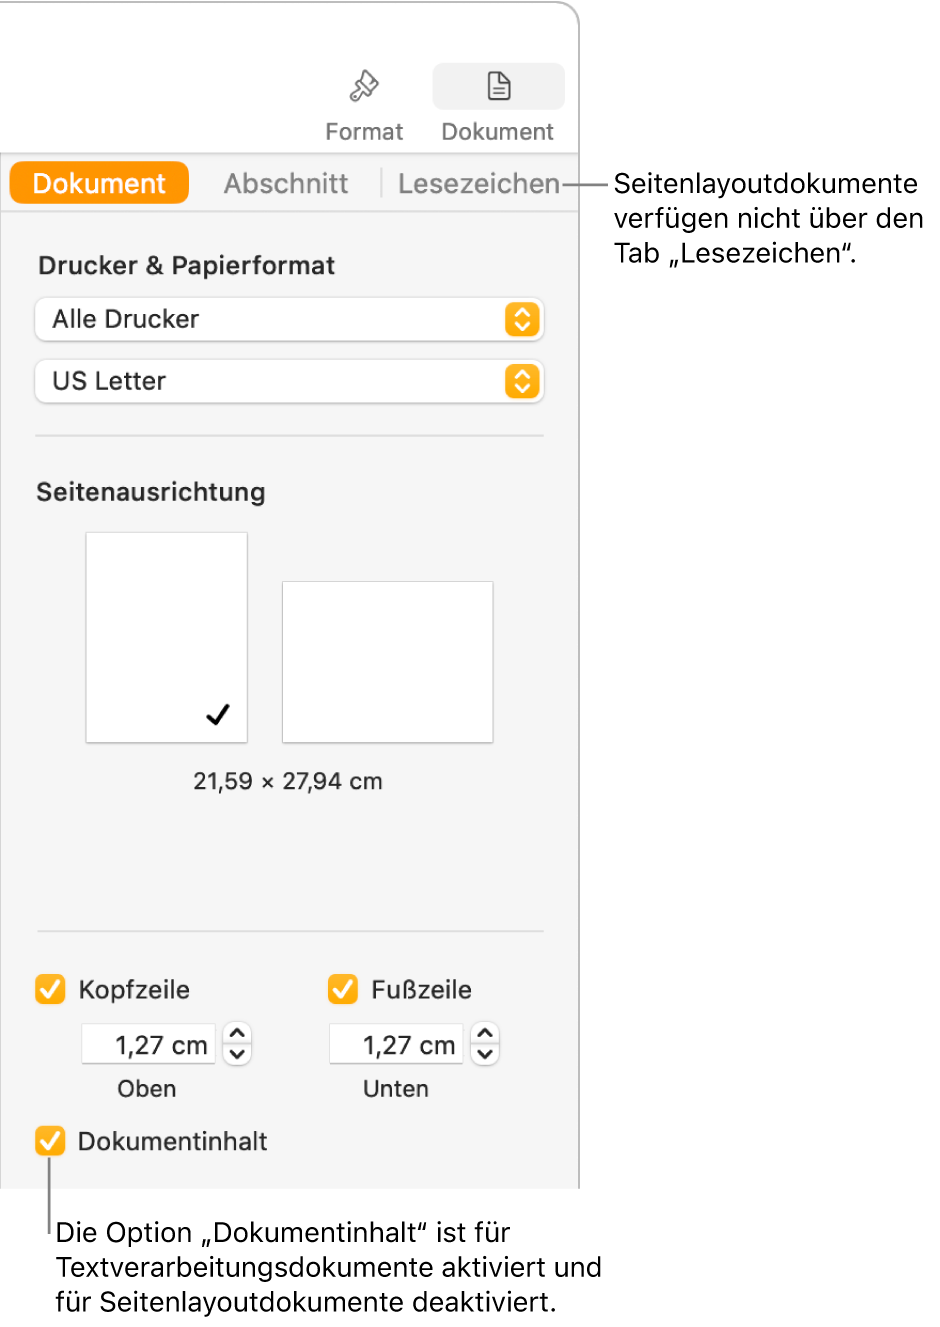
Task: Edit the Oben margin value field
Action: pyautogui.click(x=147, y=1043)
